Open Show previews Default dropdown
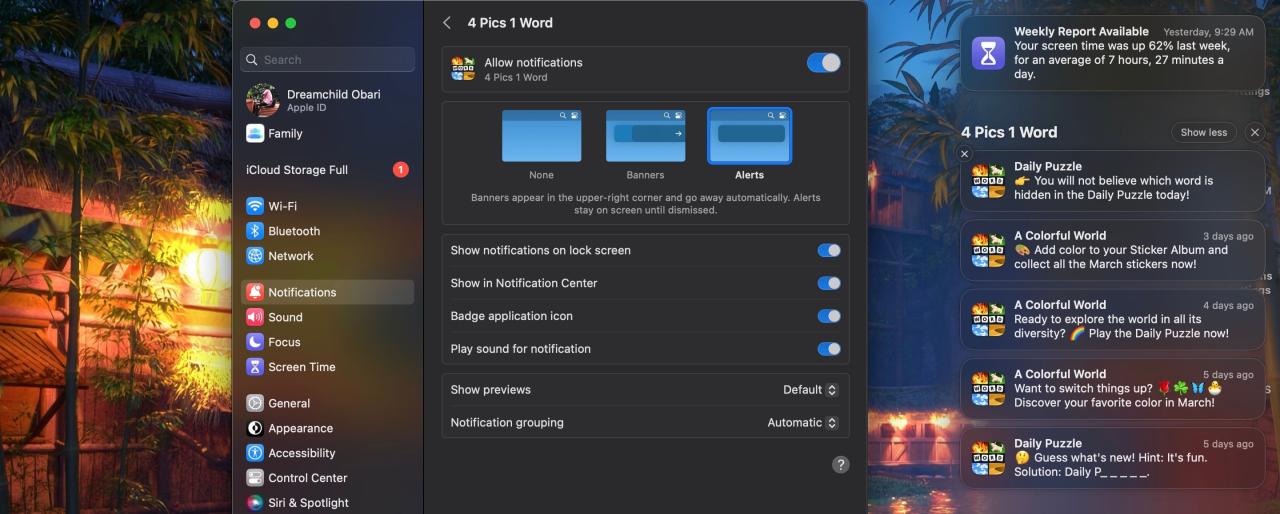This screenshot has width=1280, height=514. click(x=810, y=390)
